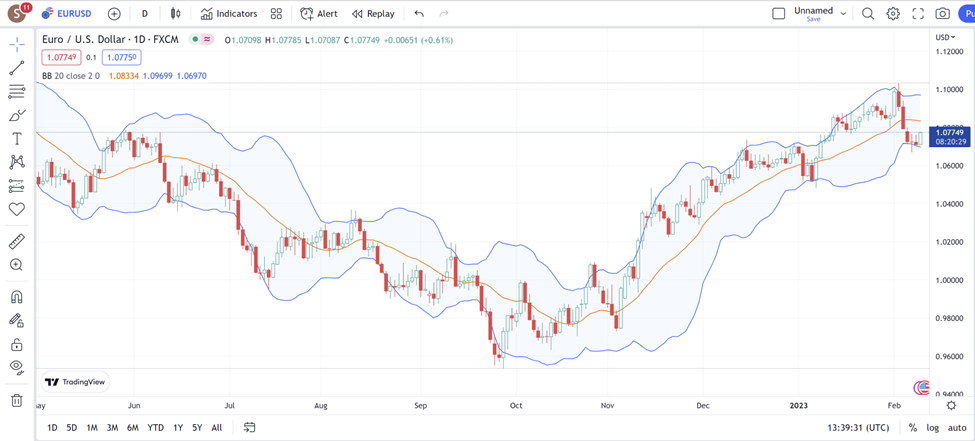Click the flag events icon on chart
The width and height of the screenshot is (975, 441).
pyautogui.click(x=922, y=388)
